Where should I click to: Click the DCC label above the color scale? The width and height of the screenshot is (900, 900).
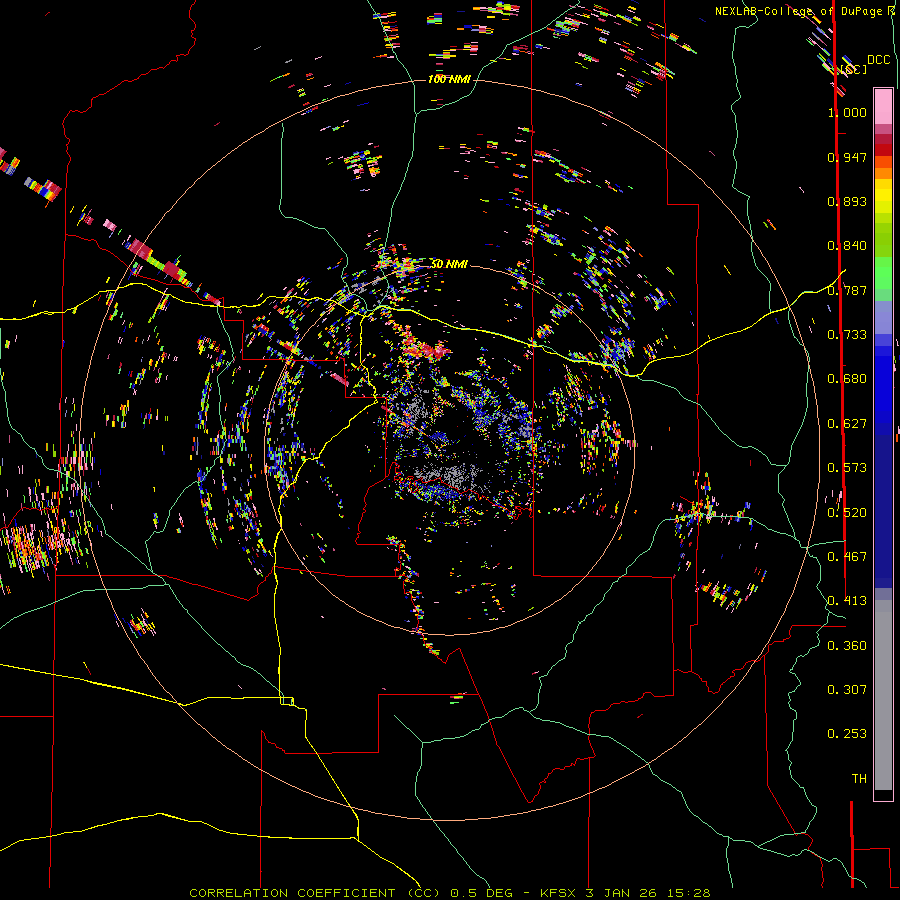point(879,60)
